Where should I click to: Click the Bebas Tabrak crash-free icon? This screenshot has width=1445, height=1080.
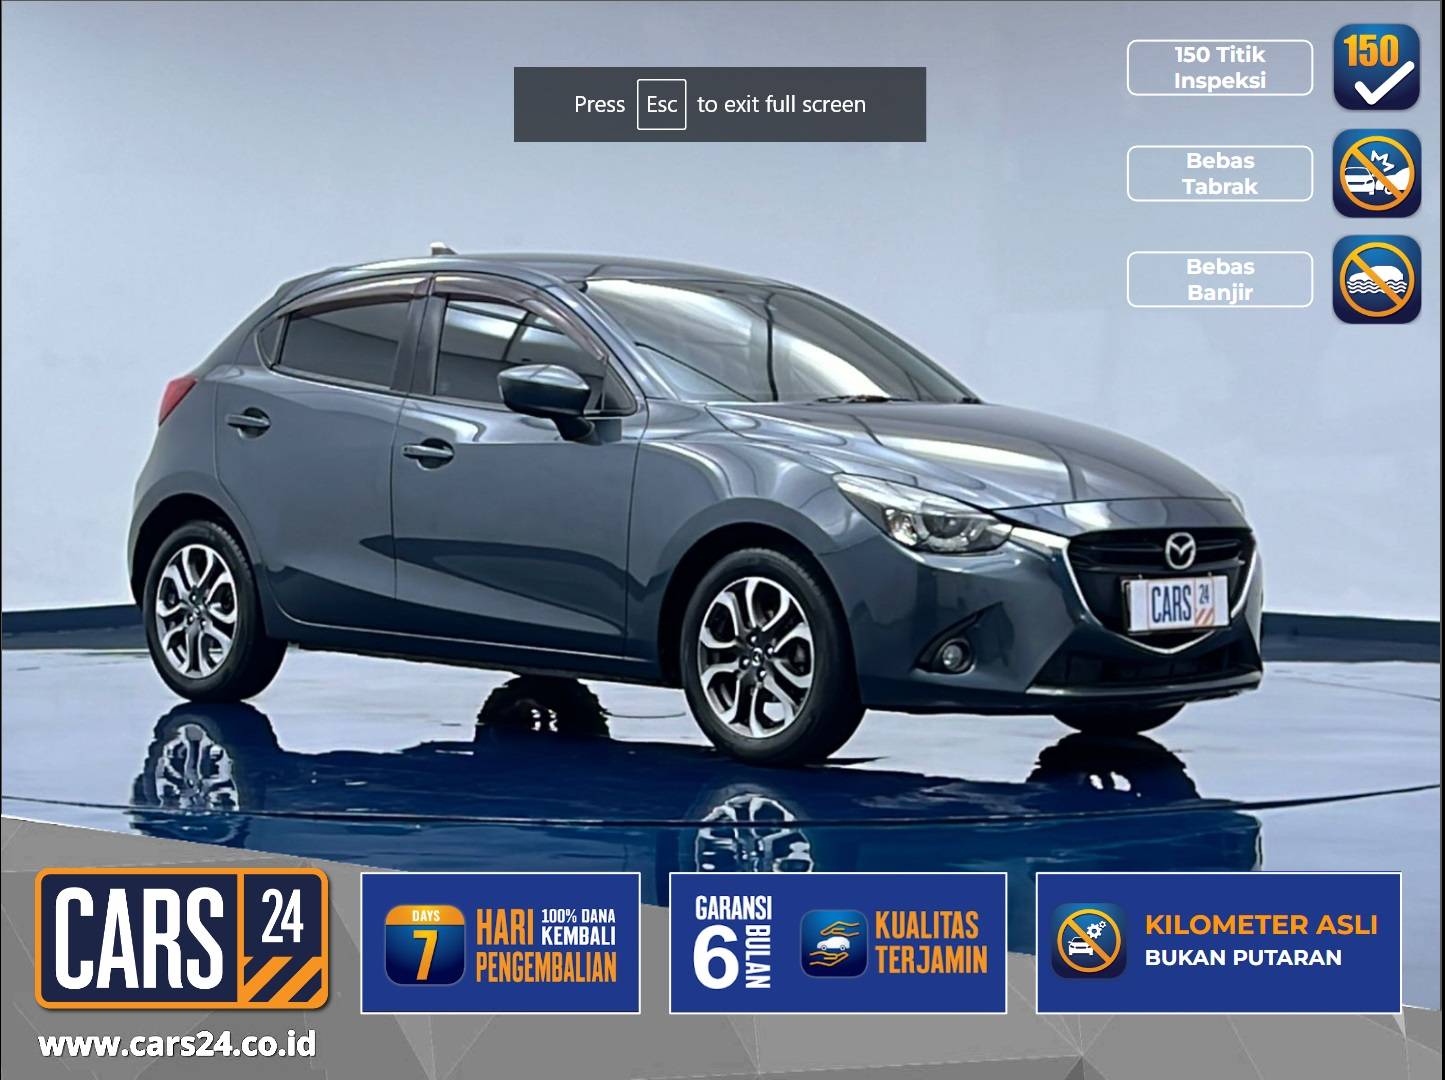(x=1376, y=173)
